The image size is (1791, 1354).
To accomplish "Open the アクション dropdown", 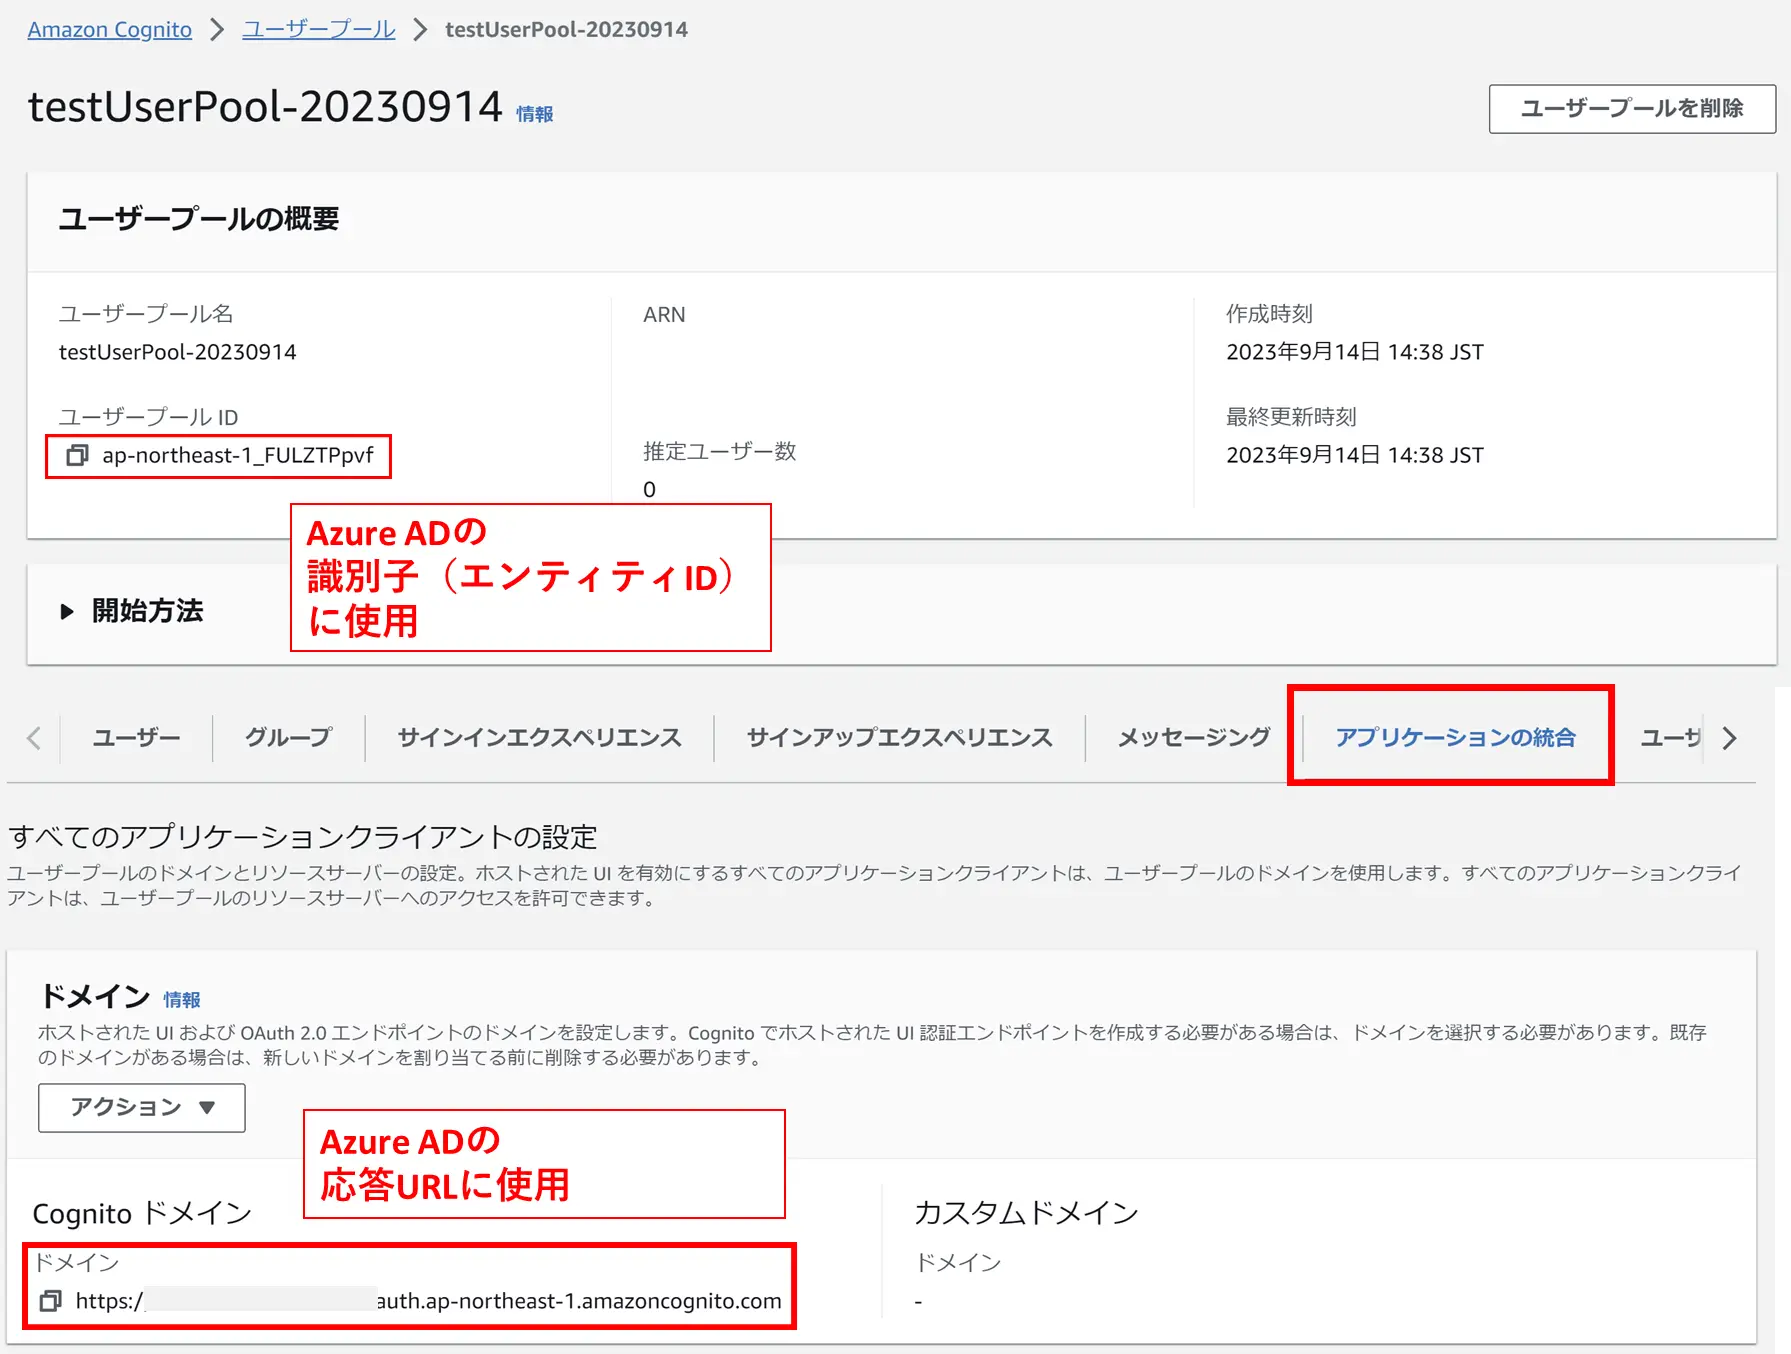I will pyautogui.click(x=142, y=1107).
